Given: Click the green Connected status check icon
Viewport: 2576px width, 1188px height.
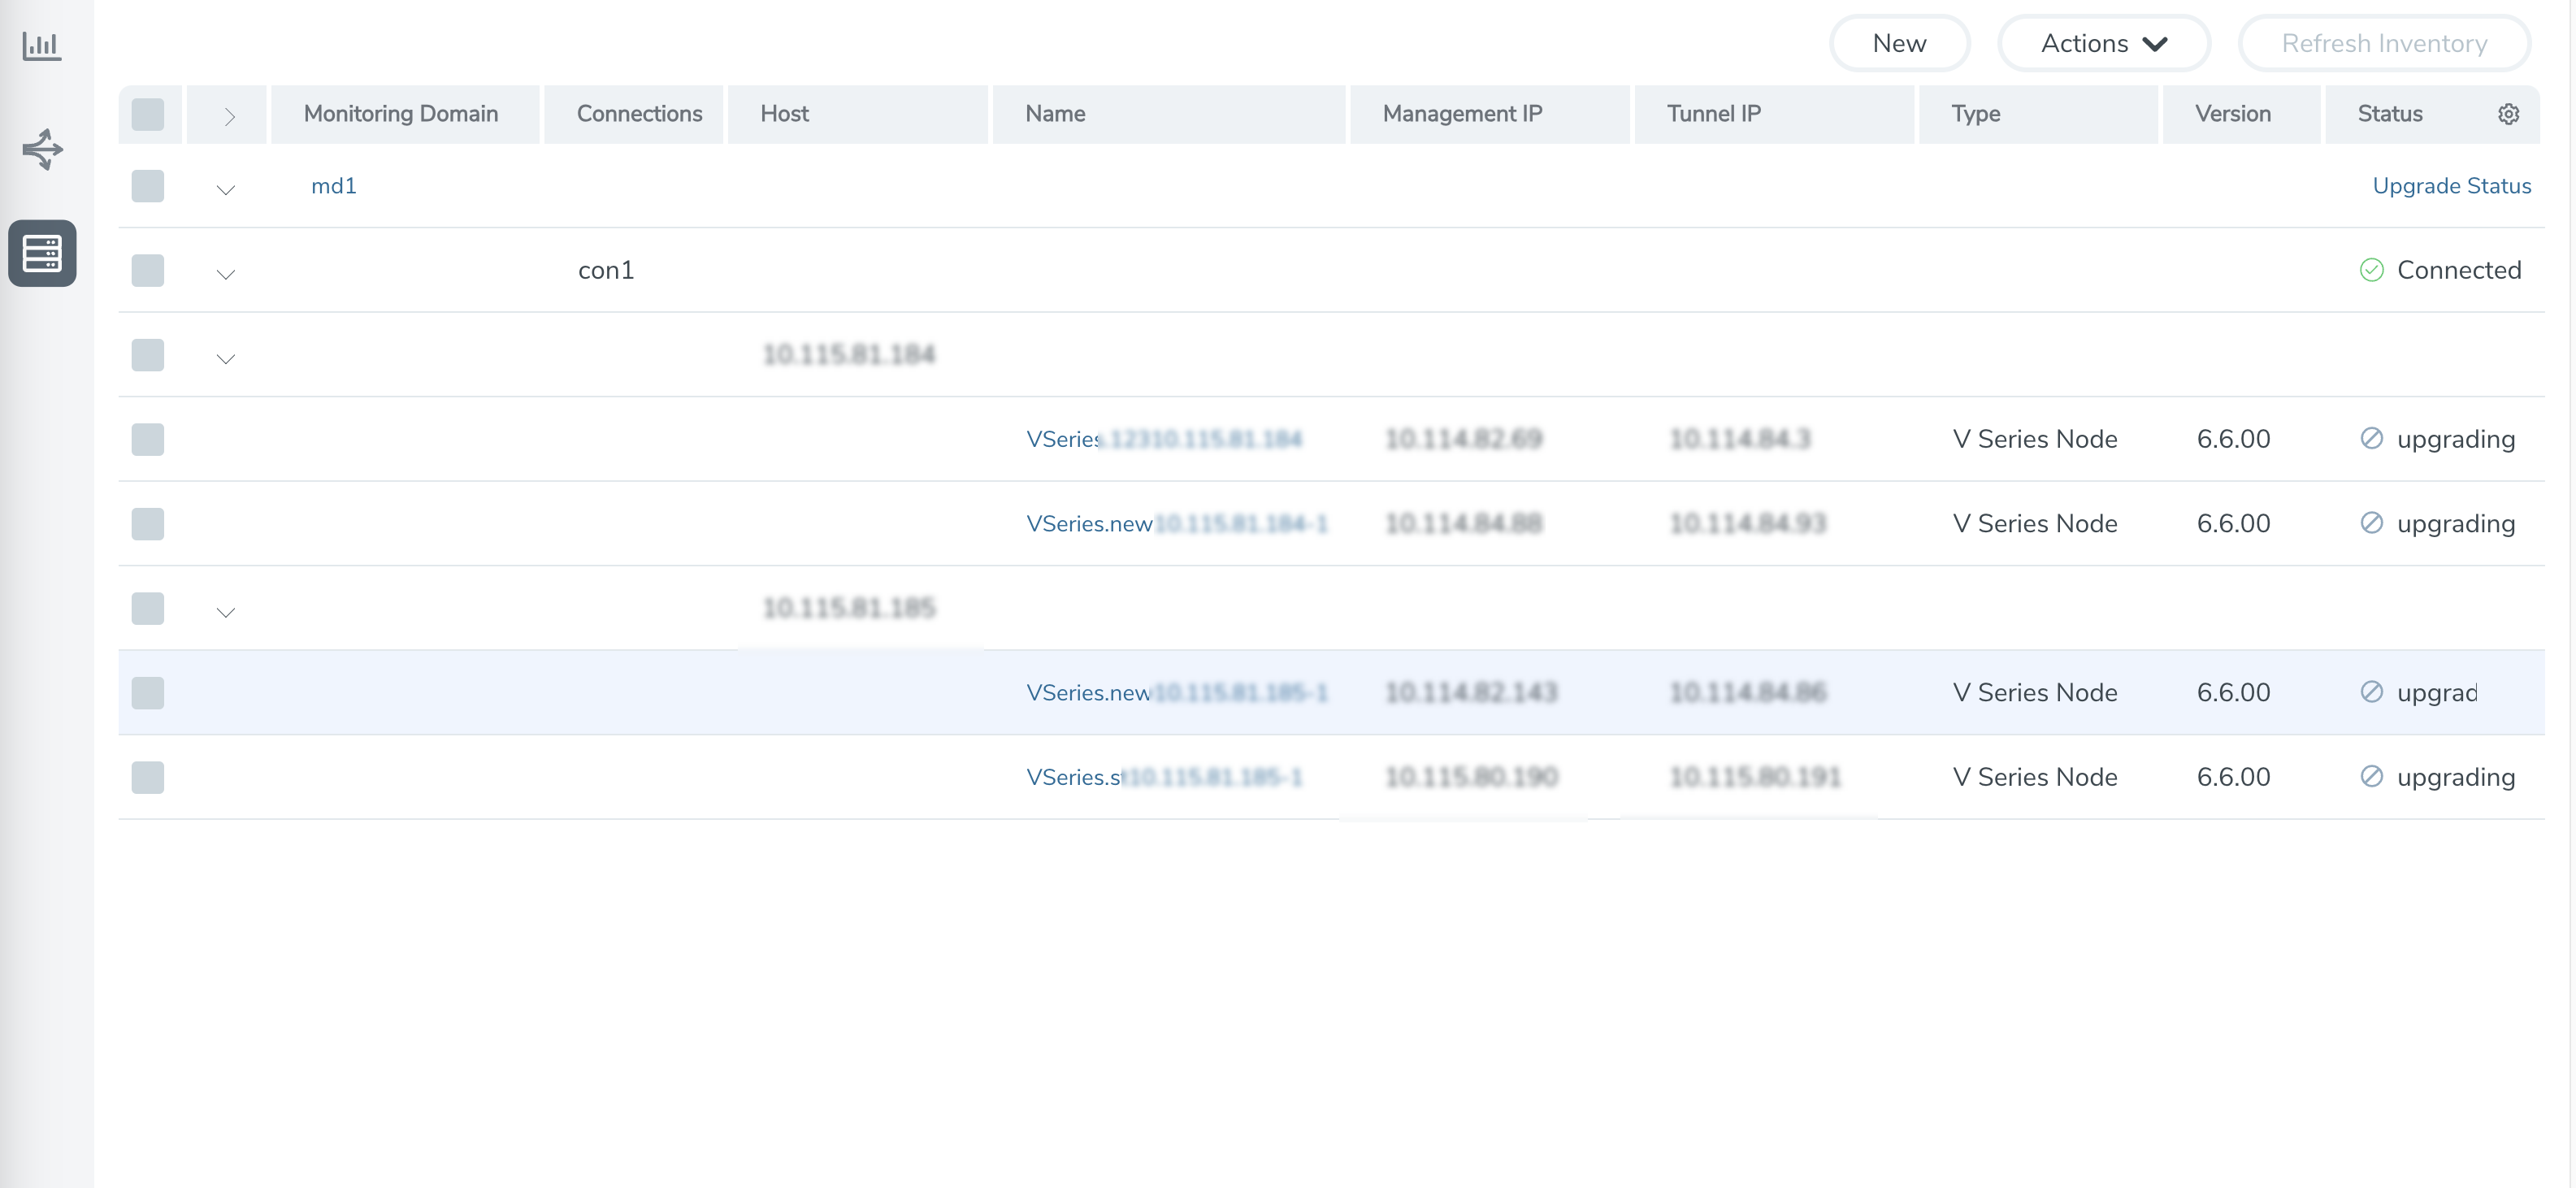Looking at the screenshot, I should (x=2371, y=270).
